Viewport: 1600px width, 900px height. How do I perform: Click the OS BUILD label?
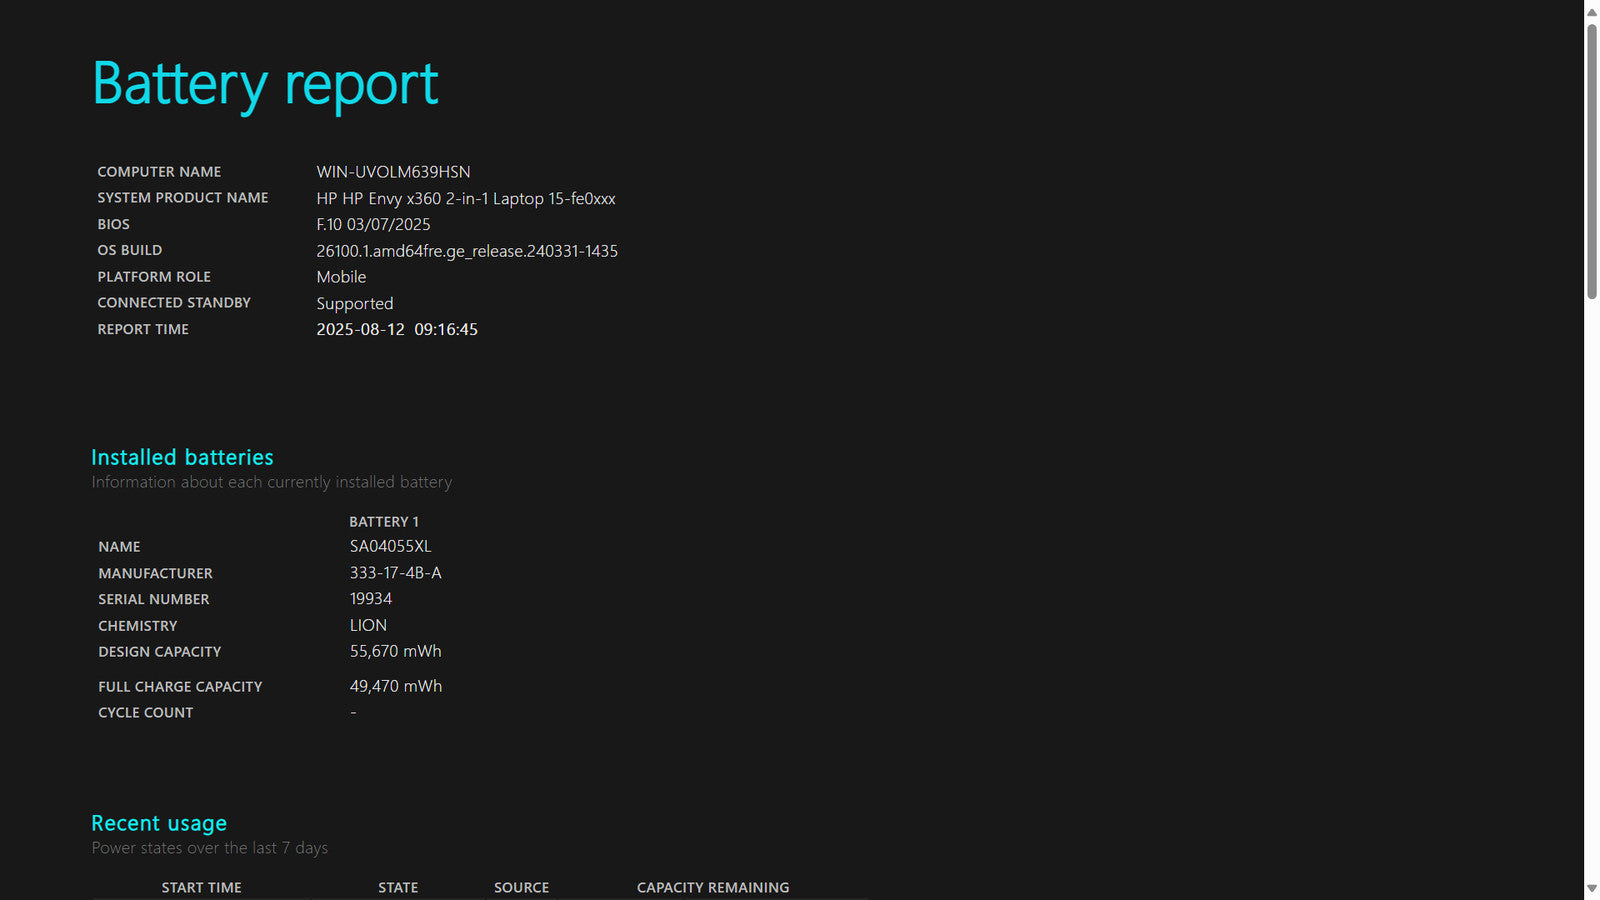pos(129,250)
